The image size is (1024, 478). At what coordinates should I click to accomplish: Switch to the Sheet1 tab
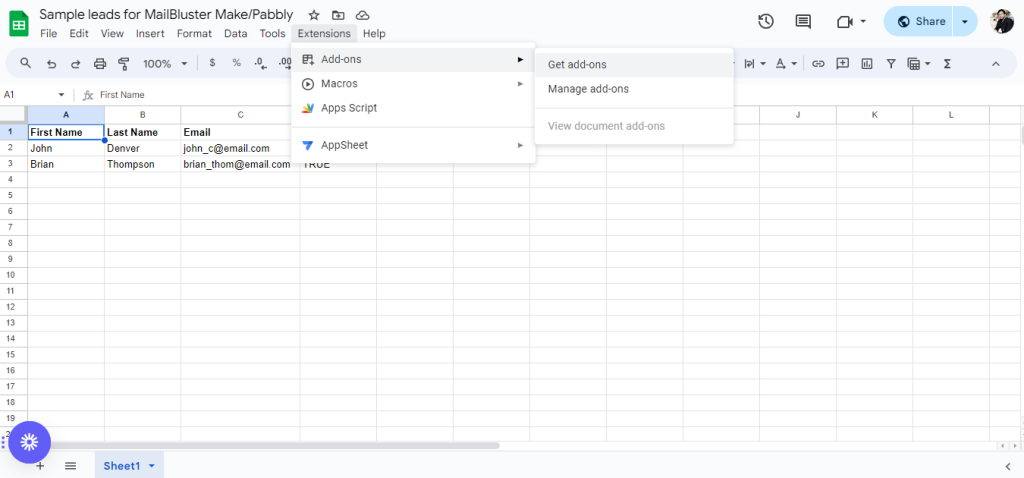(x=122, y=466)
